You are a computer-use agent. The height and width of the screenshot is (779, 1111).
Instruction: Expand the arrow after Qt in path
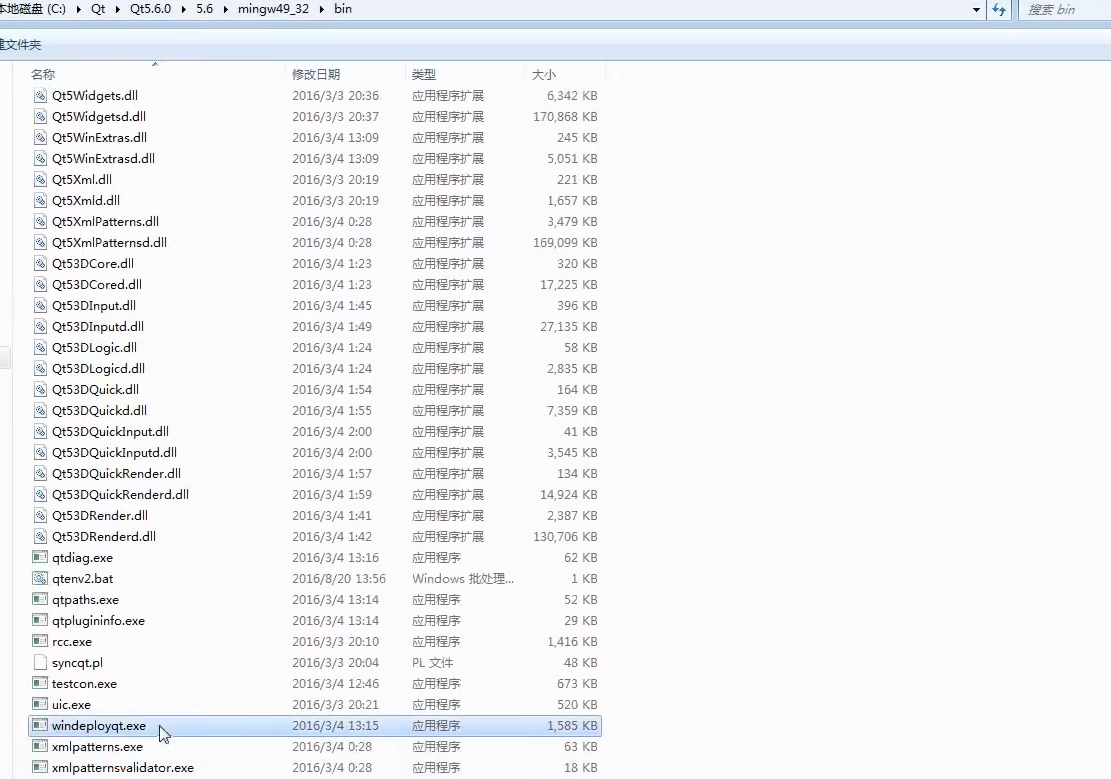[x=118, y=10]
